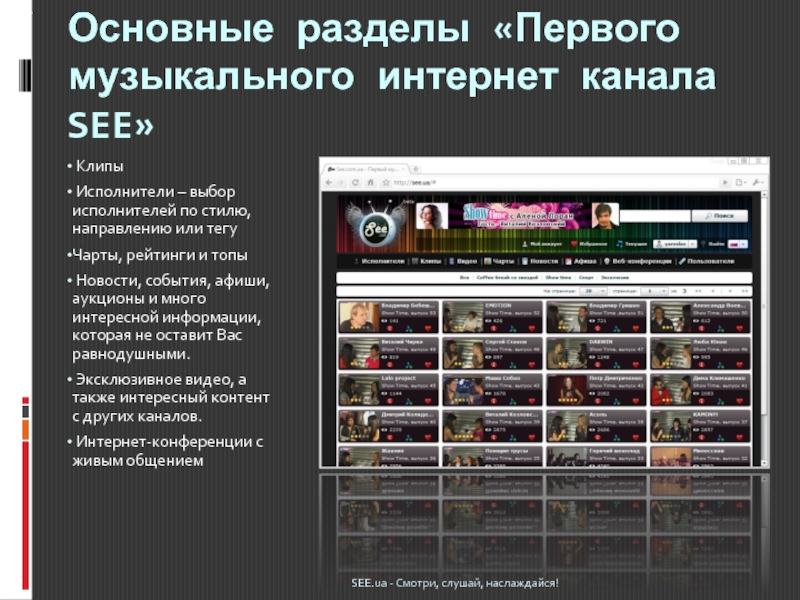
Task: Open Мой аккаунт person icon link
Action: pos(542,244)
